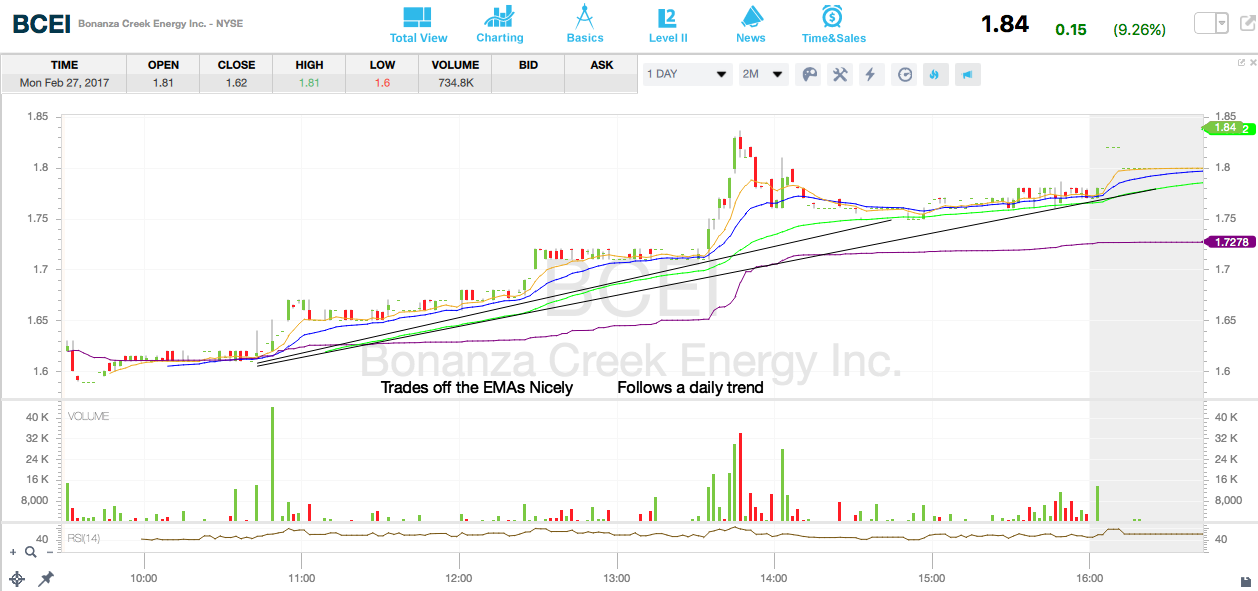Toggle the blue flame icon

936,74
